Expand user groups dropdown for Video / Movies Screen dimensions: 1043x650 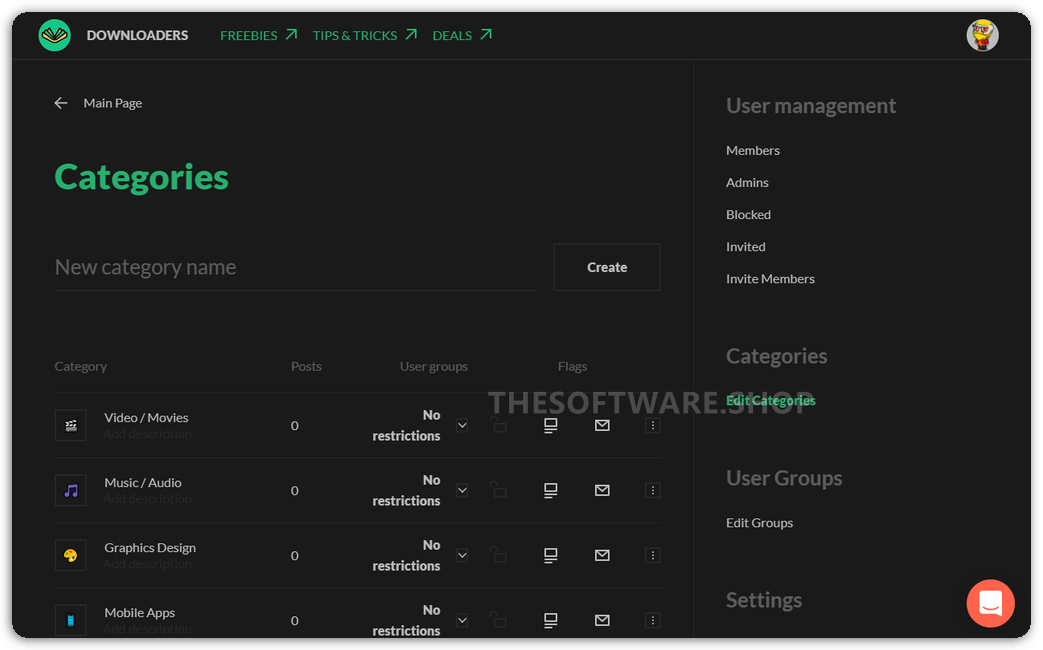pyautogui.click(x=462, y=425)
